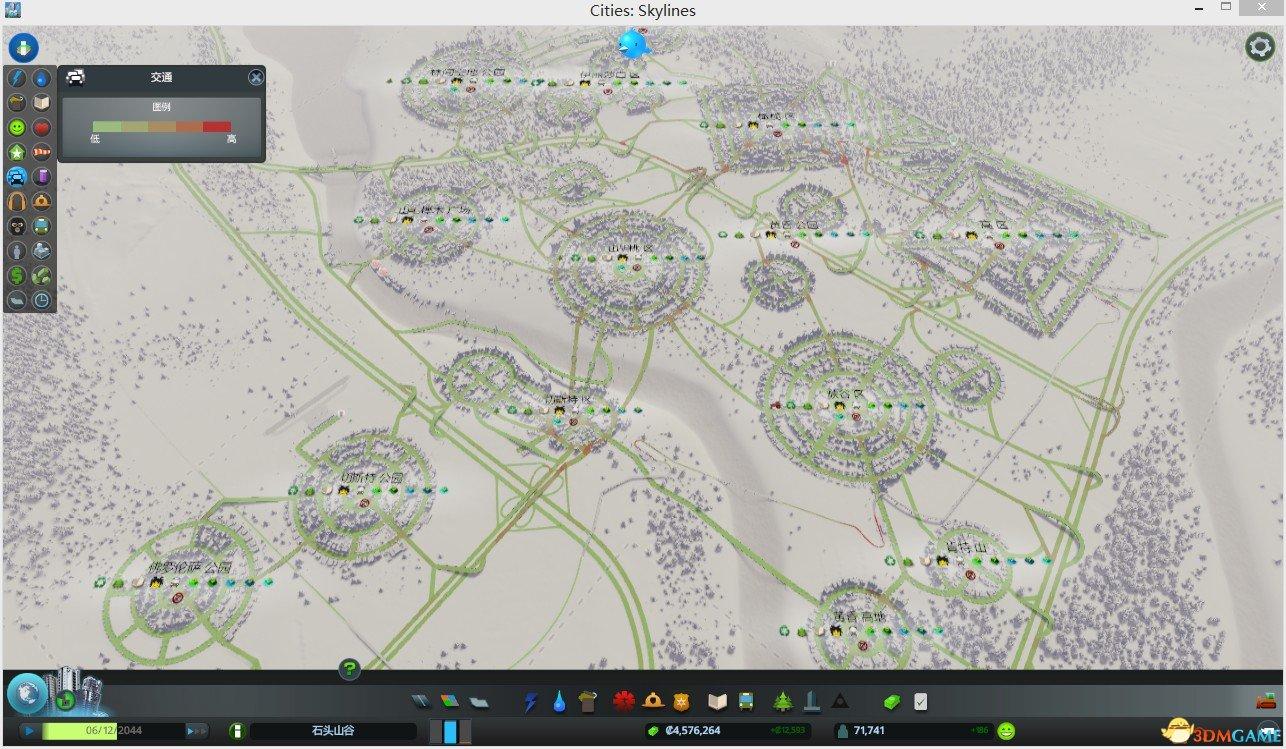1286x749 pixels.
Task: Open the options gear menu
Action: click(x=1259, y=47)
